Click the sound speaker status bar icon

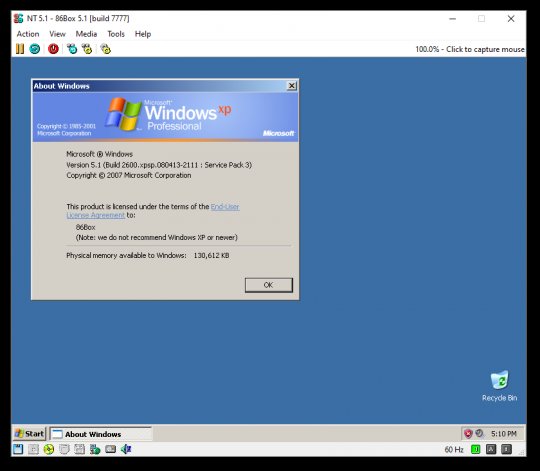(x=126, y=449)
